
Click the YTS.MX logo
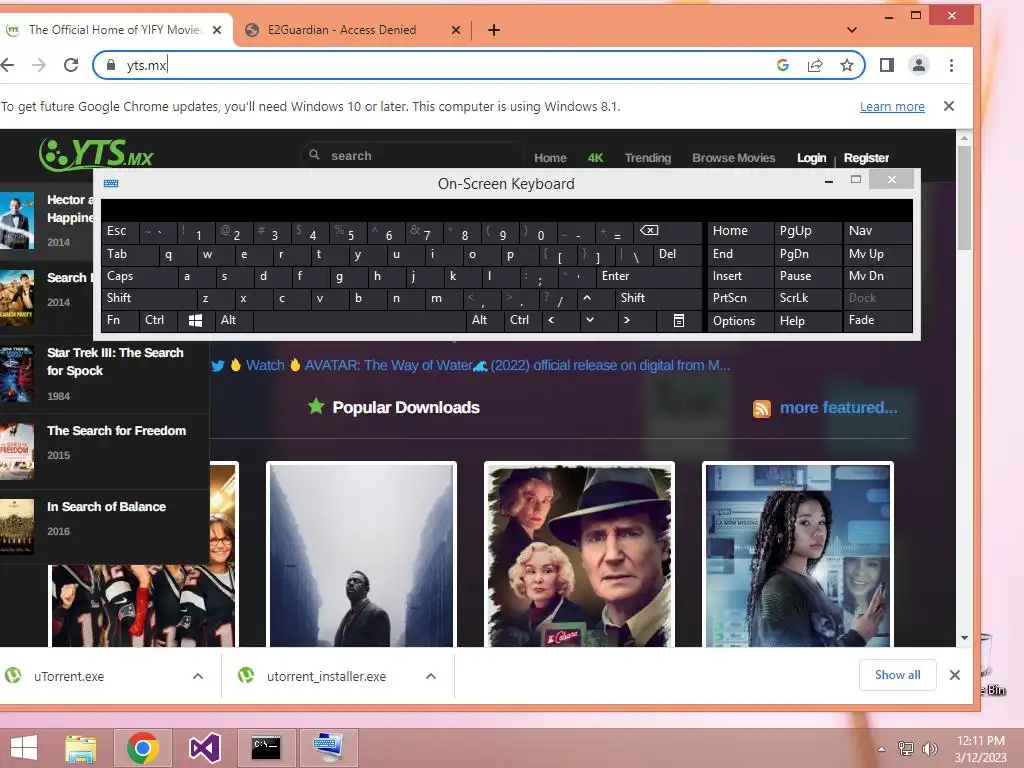click(96, 154)
